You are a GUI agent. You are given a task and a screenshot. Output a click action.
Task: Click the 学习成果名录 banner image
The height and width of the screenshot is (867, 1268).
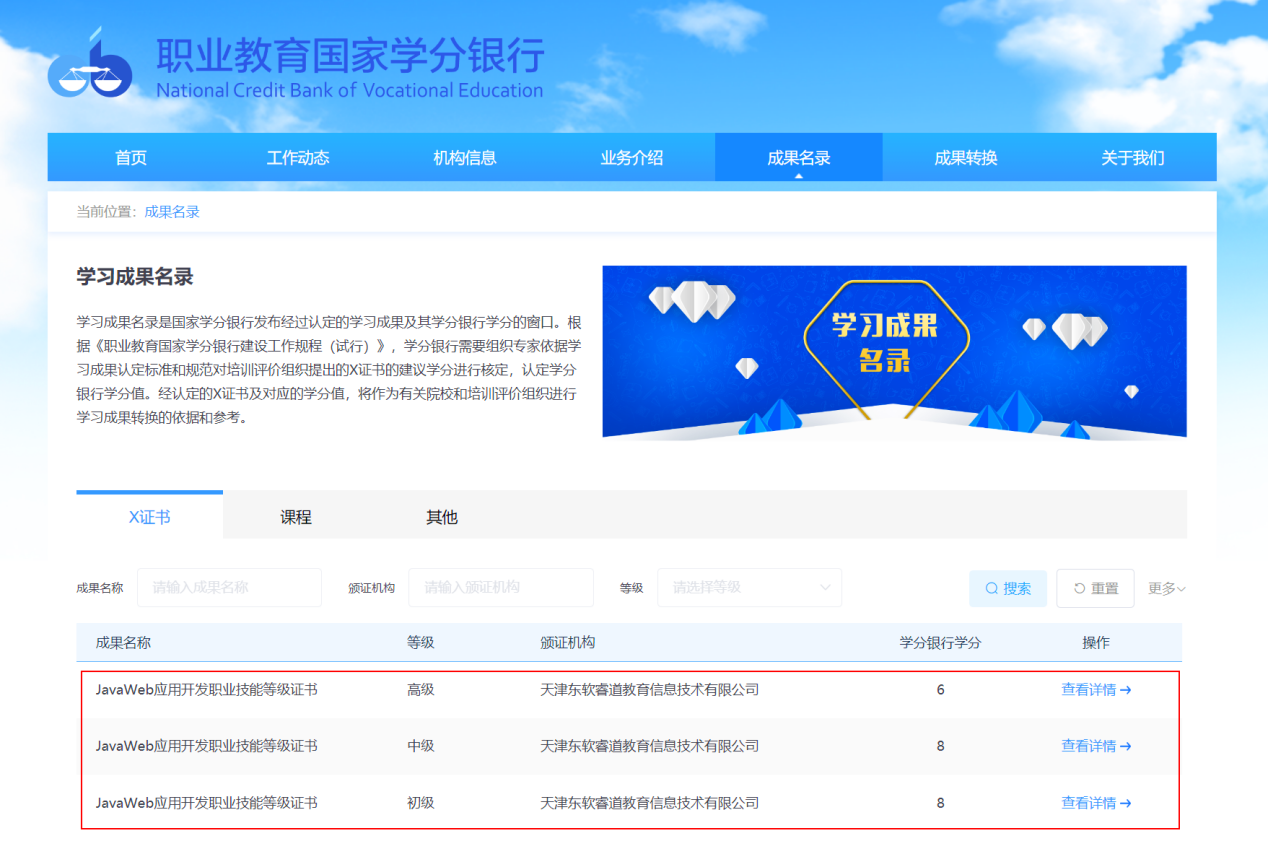click(x=894, y=351)
